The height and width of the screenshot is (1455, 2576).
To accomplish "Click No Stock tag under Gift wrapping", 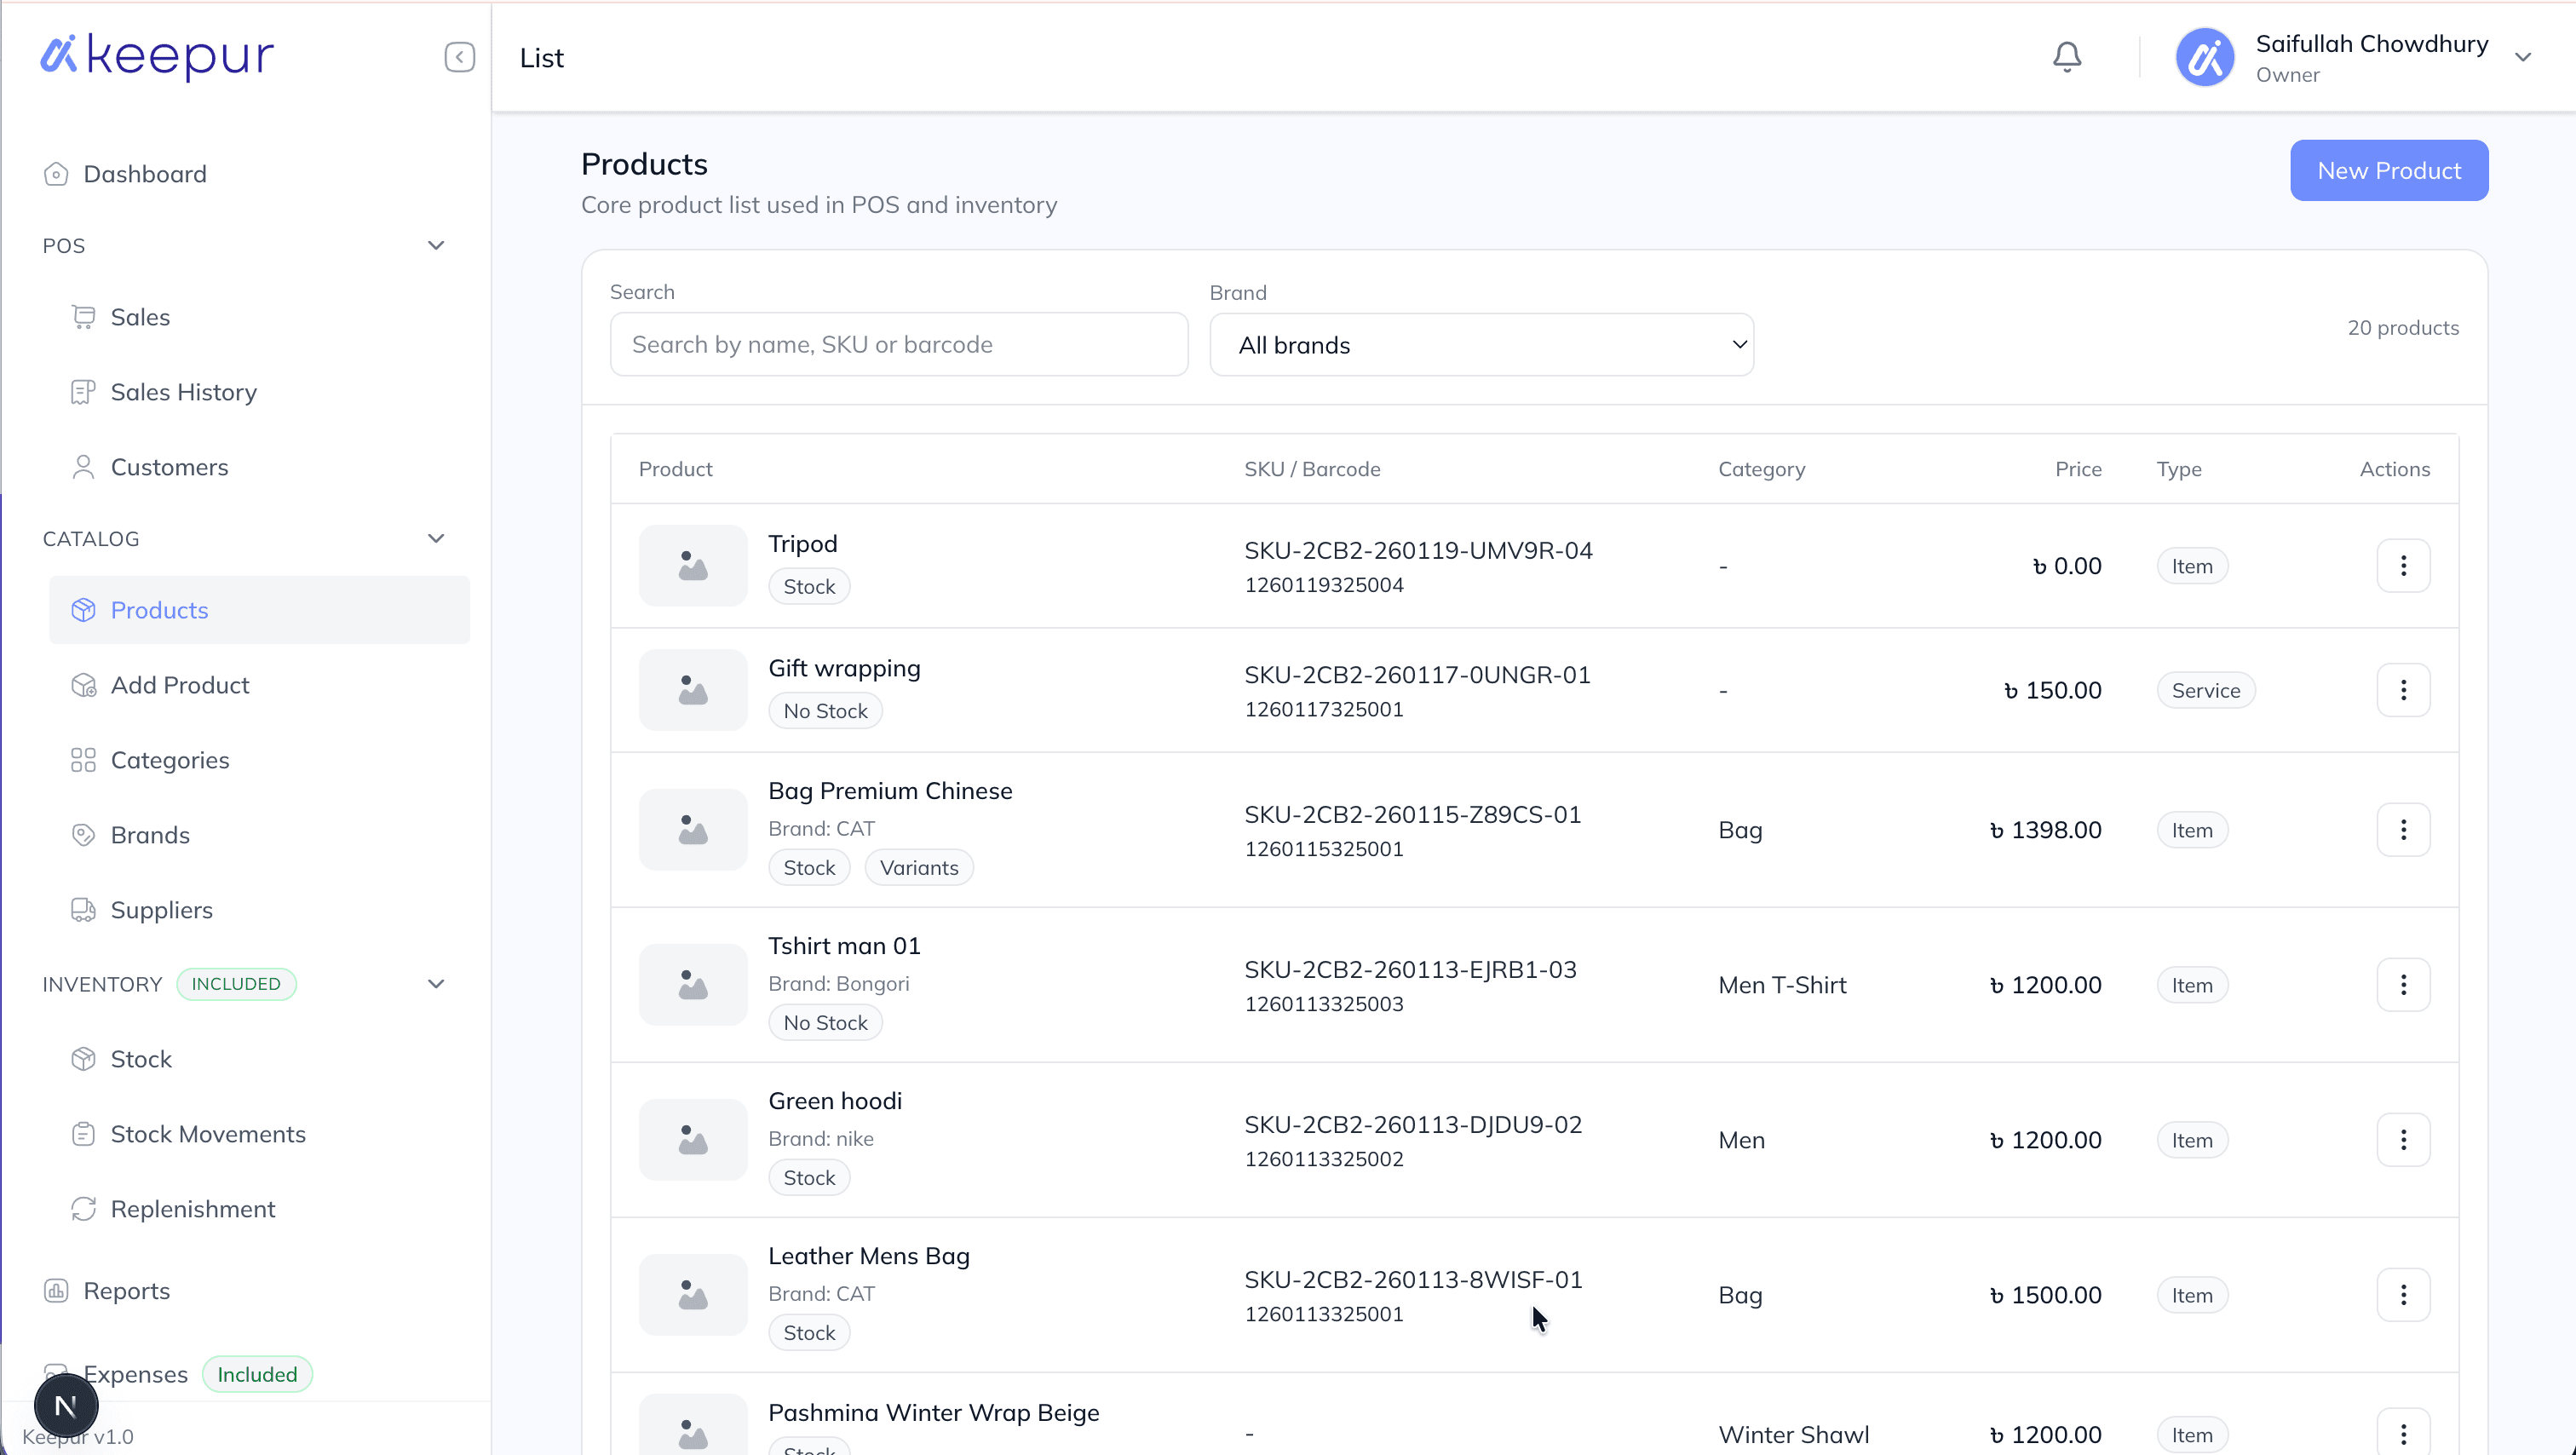I will 825,711.
